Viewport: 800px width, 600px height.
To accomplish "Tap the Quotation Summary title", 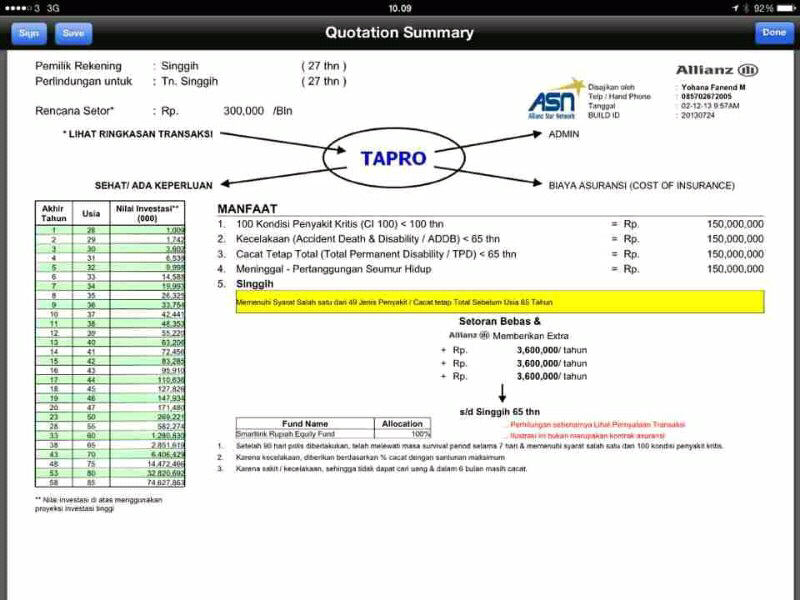I will [x=399, y=33].
